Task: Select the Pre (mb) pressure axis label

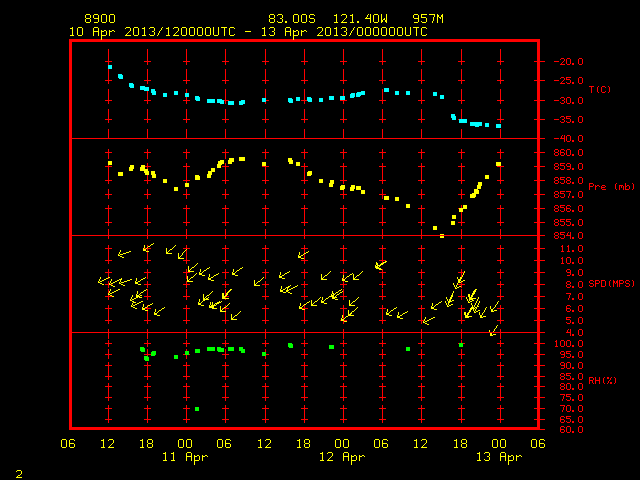Action: click(611, 187)
